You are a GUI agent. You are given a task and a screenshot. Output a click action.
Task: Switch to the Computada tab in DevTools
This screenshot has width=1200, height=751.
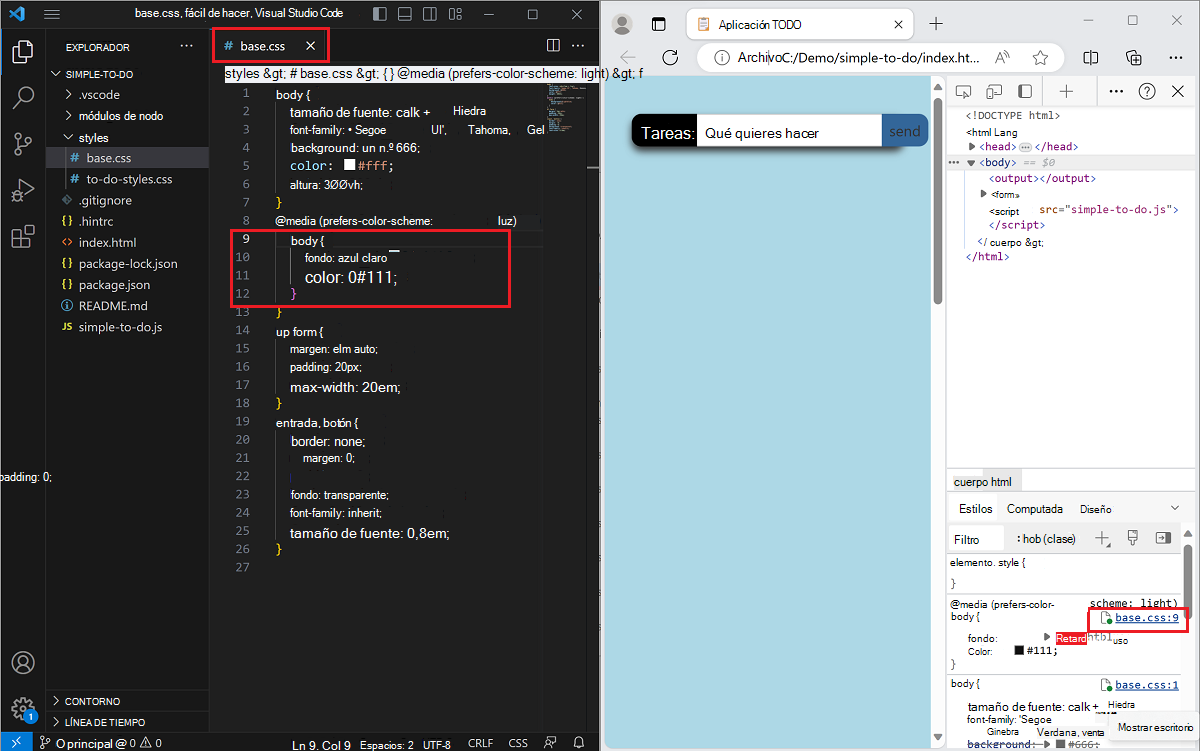(1035, 508)
